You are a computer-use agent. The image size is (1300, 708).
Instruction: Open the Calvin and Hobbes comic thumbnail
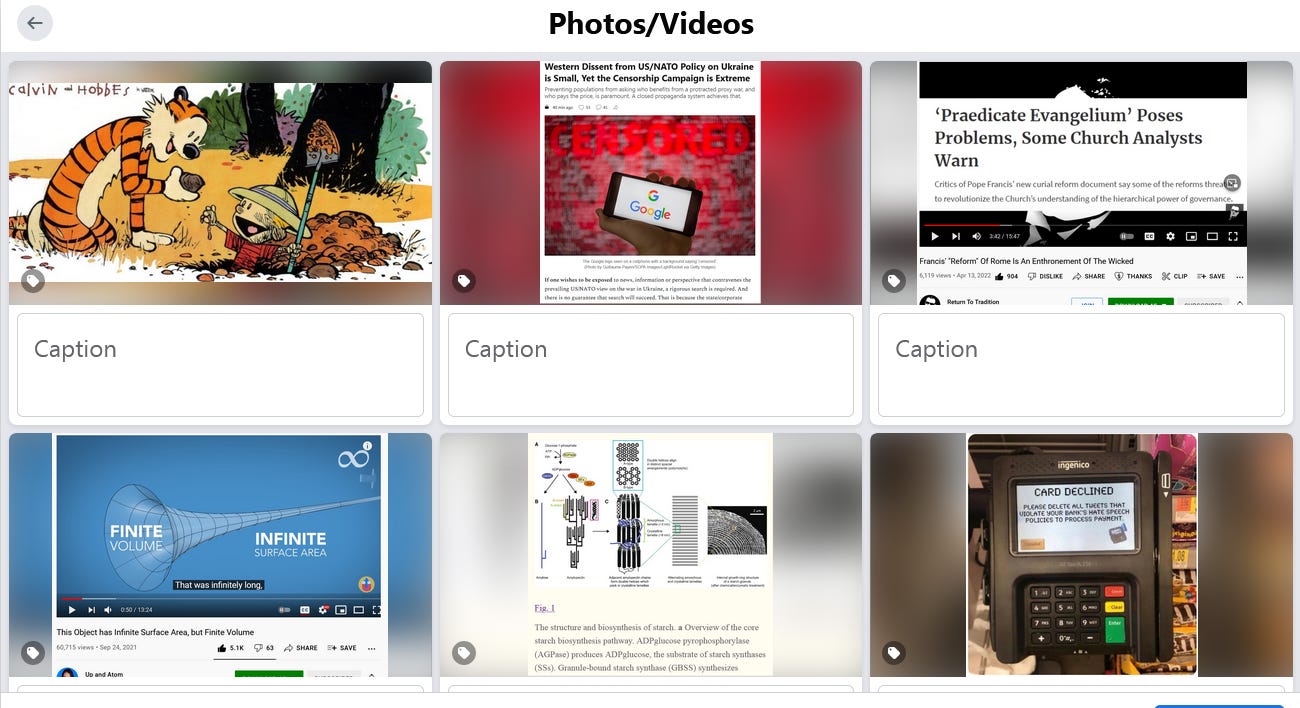[x=220, y=183]
